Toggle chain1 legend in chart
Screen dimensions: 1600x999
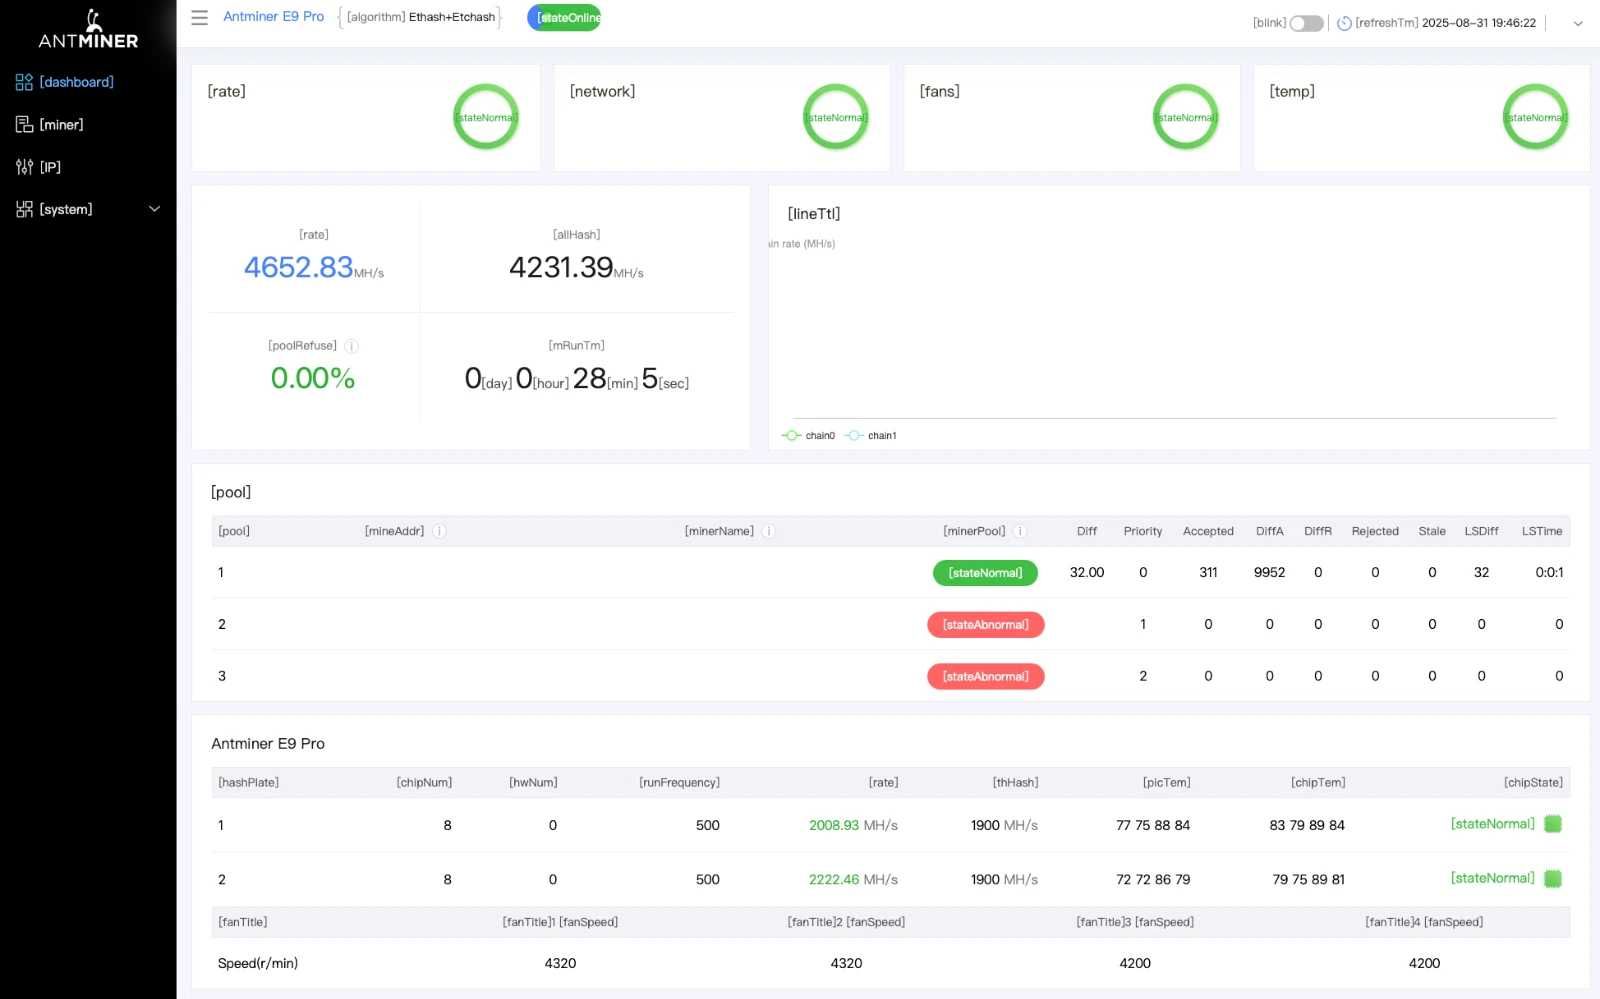click(x=871, y=436)
